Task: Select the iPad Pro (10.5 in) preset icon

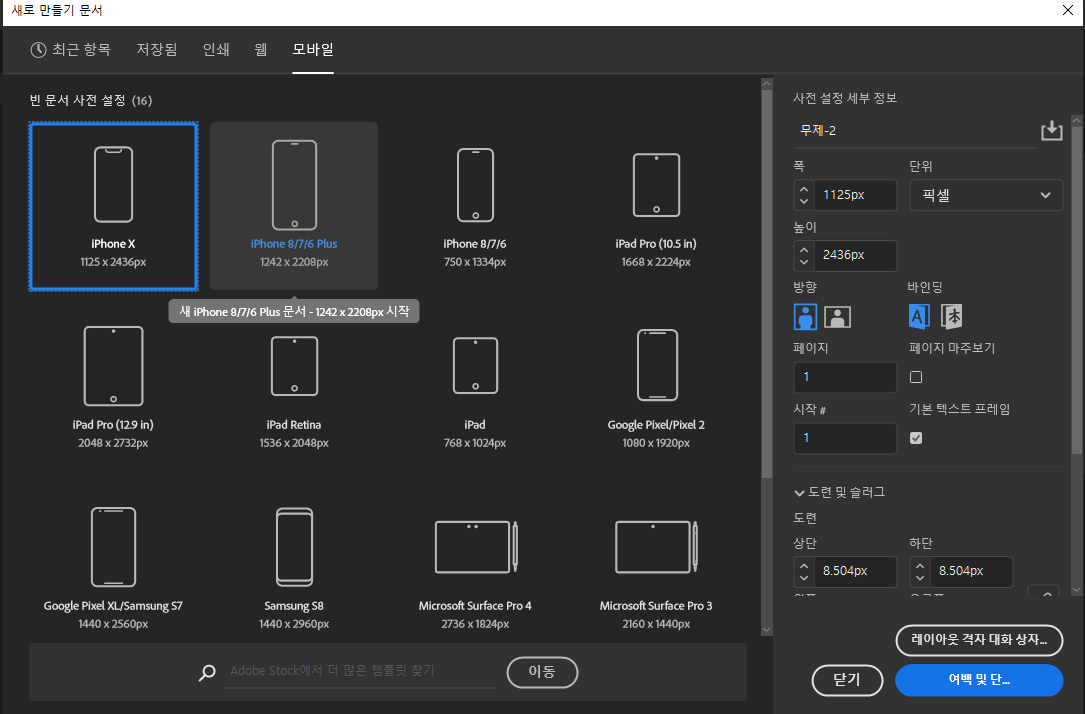Action: coord(657,185)
